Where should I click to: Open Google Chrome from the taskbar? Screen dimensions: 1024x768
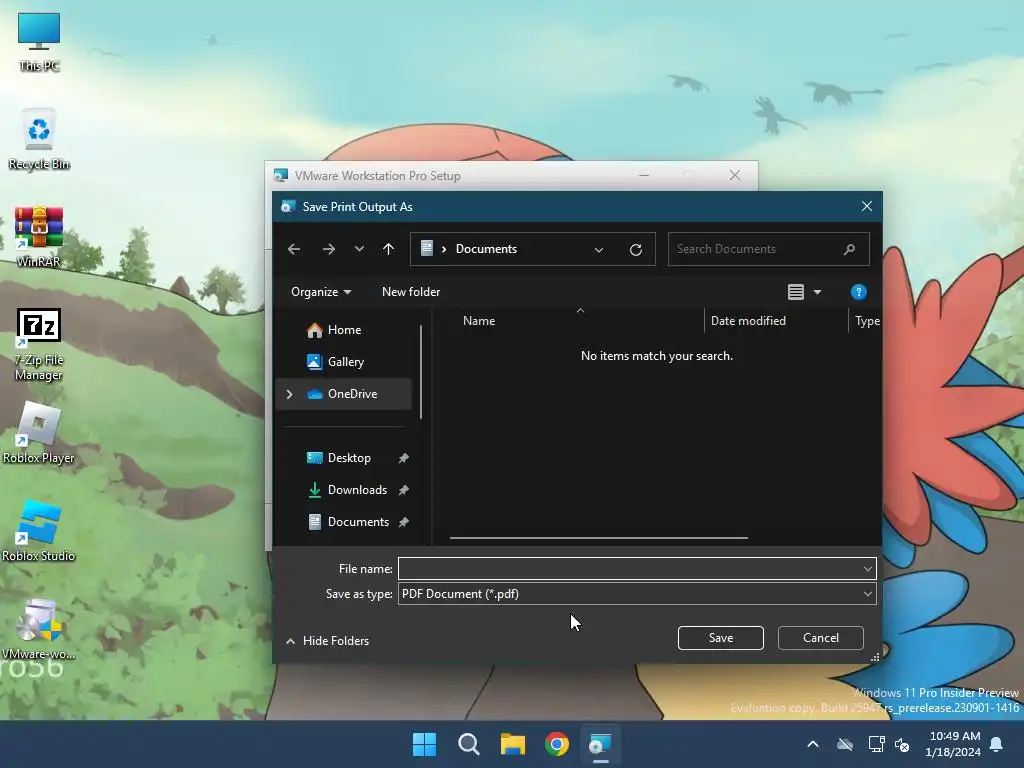pos(557,744)
